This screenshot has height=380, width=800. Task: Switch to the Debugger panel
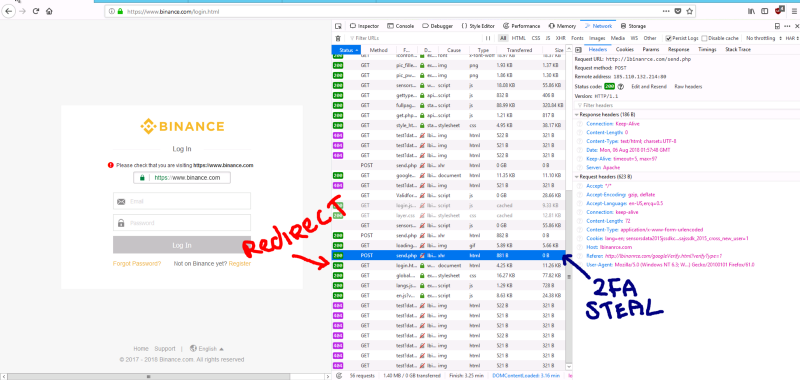[x=437, y=26]
